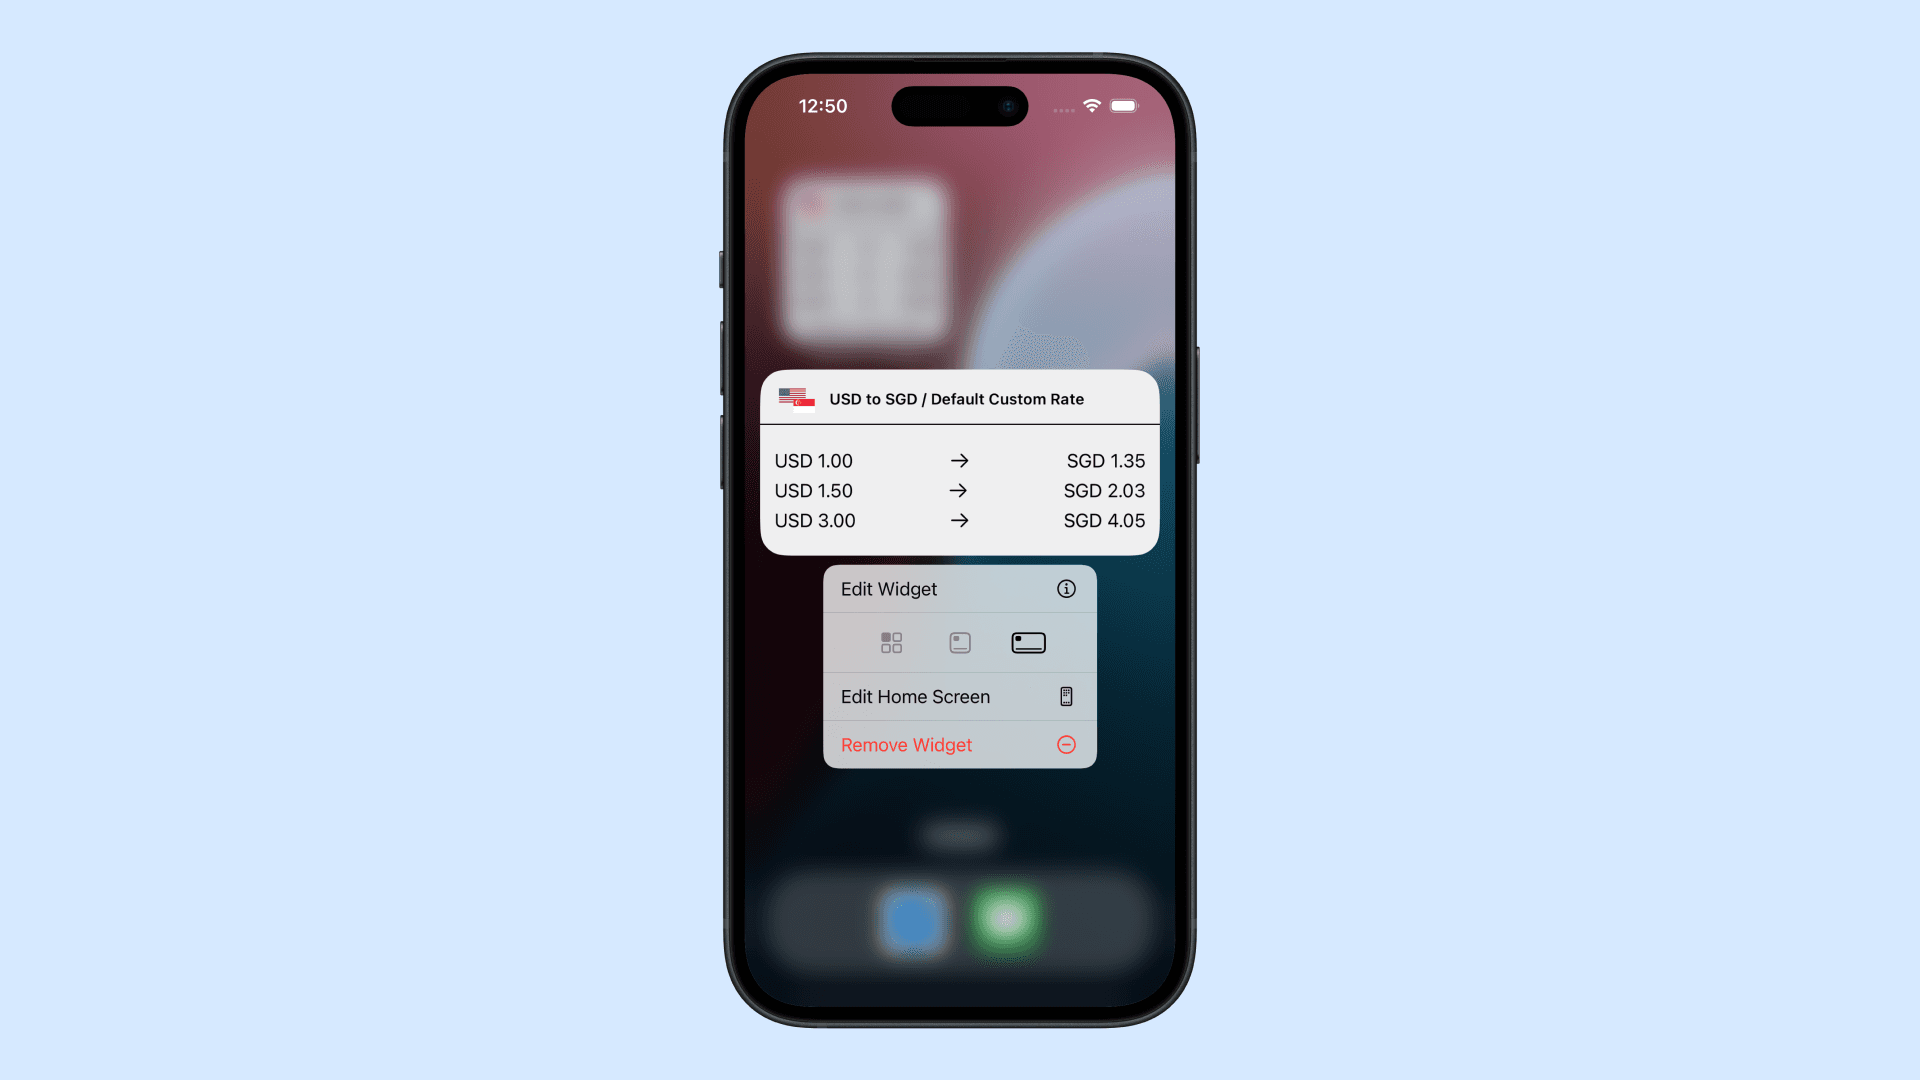Enable the wide widget layout option
1920x1080 pixels.
[x=1027, y=644]
